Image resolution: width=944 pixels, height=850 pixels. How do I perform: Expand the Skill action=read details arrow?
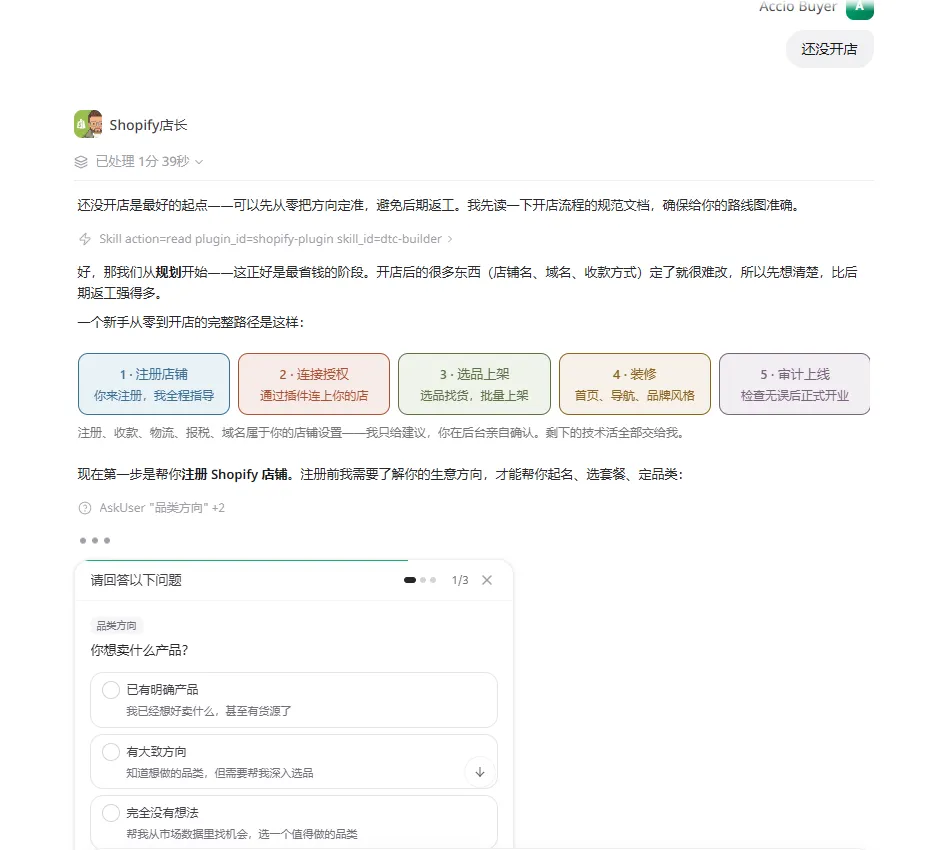[x=450, y=239]
